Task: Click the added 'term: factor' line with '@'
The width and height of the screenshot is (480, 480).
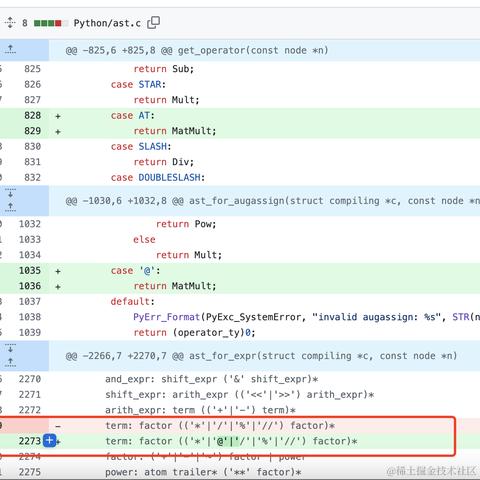Action: (x=231, y=441)
